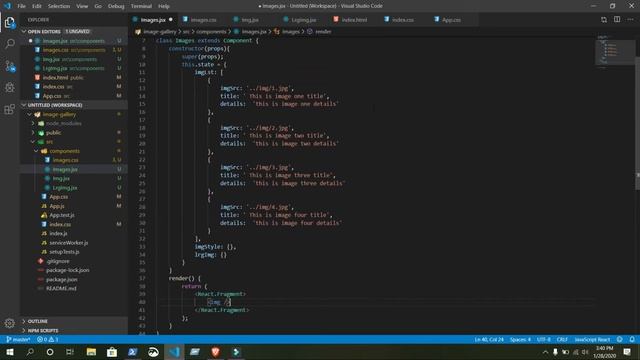The image size is (640, 360).
Task: Click the CRLF line ending setting
Action: pyautogui.click(x=562, y=340)
